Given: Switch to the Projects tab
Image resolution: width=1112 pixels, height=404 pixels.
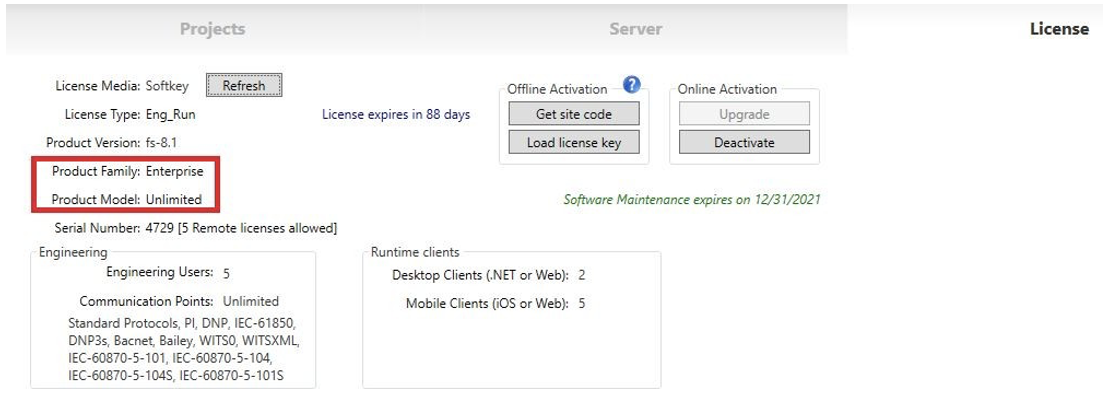Looking at the screenshot, I should tap(212, 29).
